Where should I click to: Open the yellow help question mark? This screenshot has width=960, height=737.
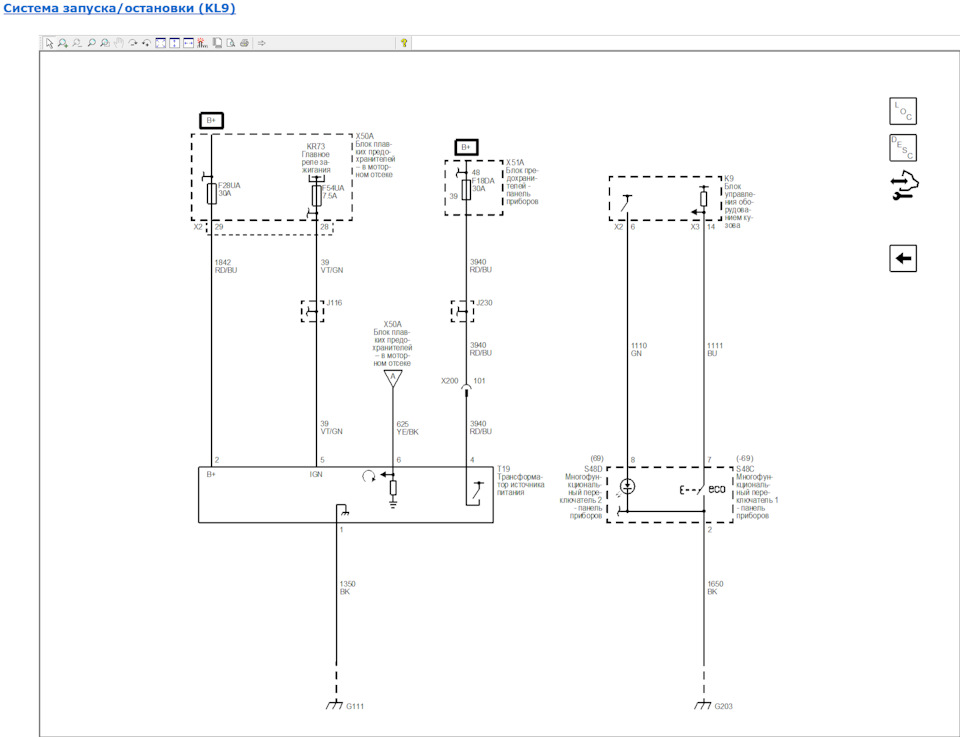coord(404,43)
